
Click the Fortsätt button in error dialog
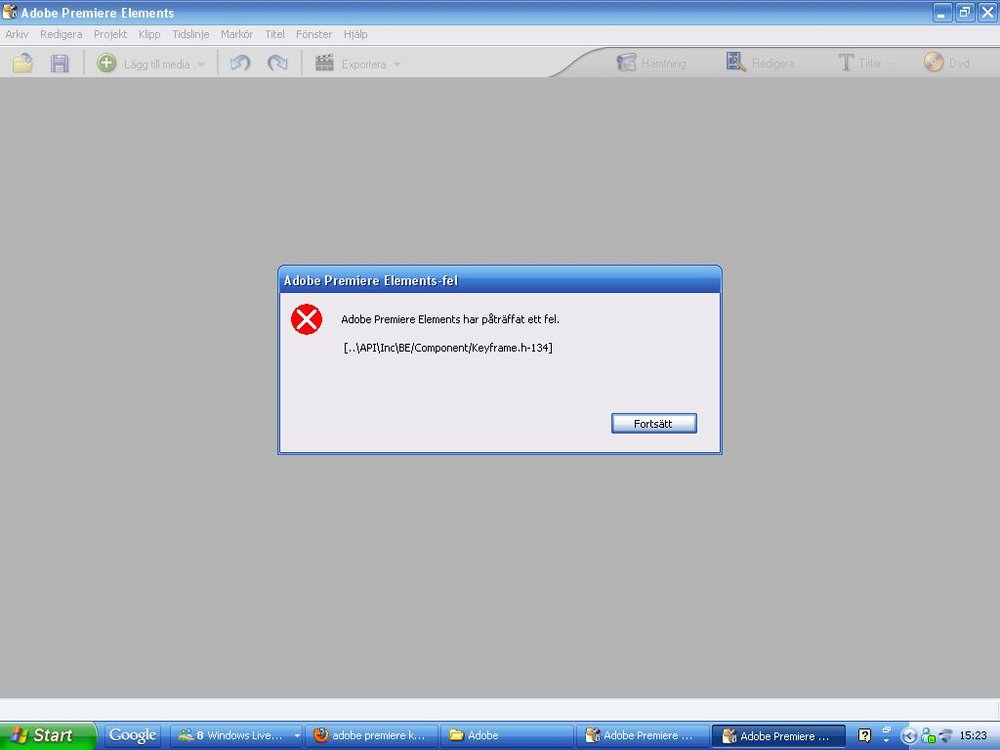(653, 424)
